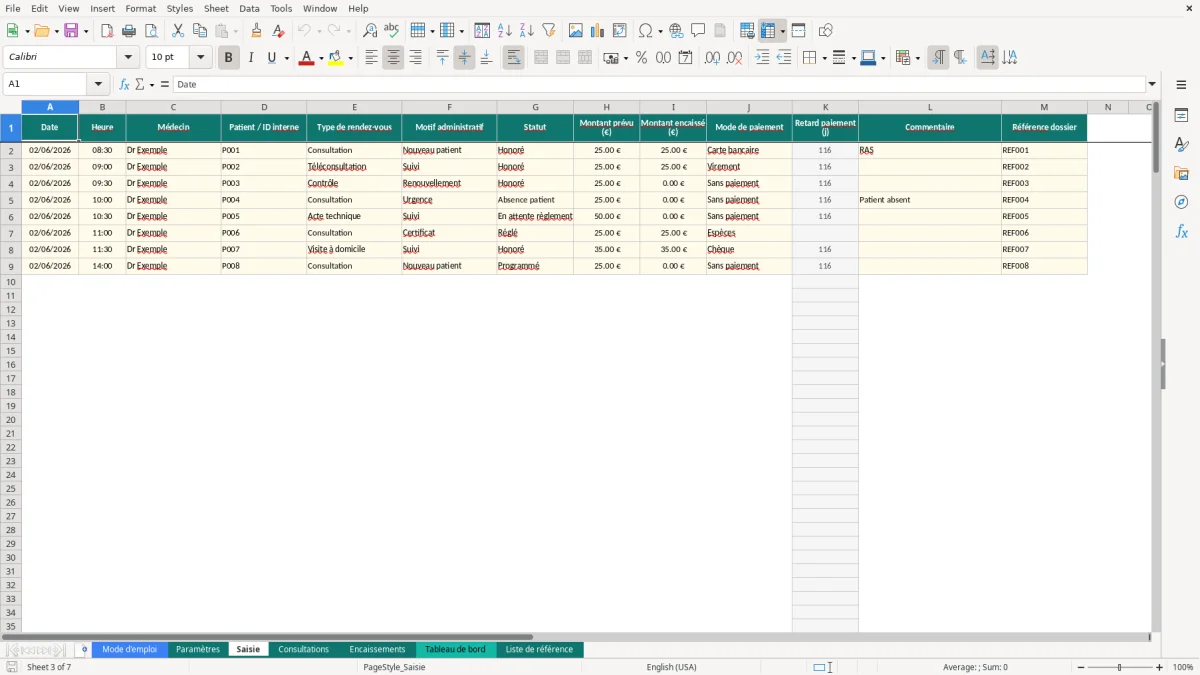Viewport: 1200px width, 675px height.
Task: Open the Sheet menu
Action: point(216,8)
